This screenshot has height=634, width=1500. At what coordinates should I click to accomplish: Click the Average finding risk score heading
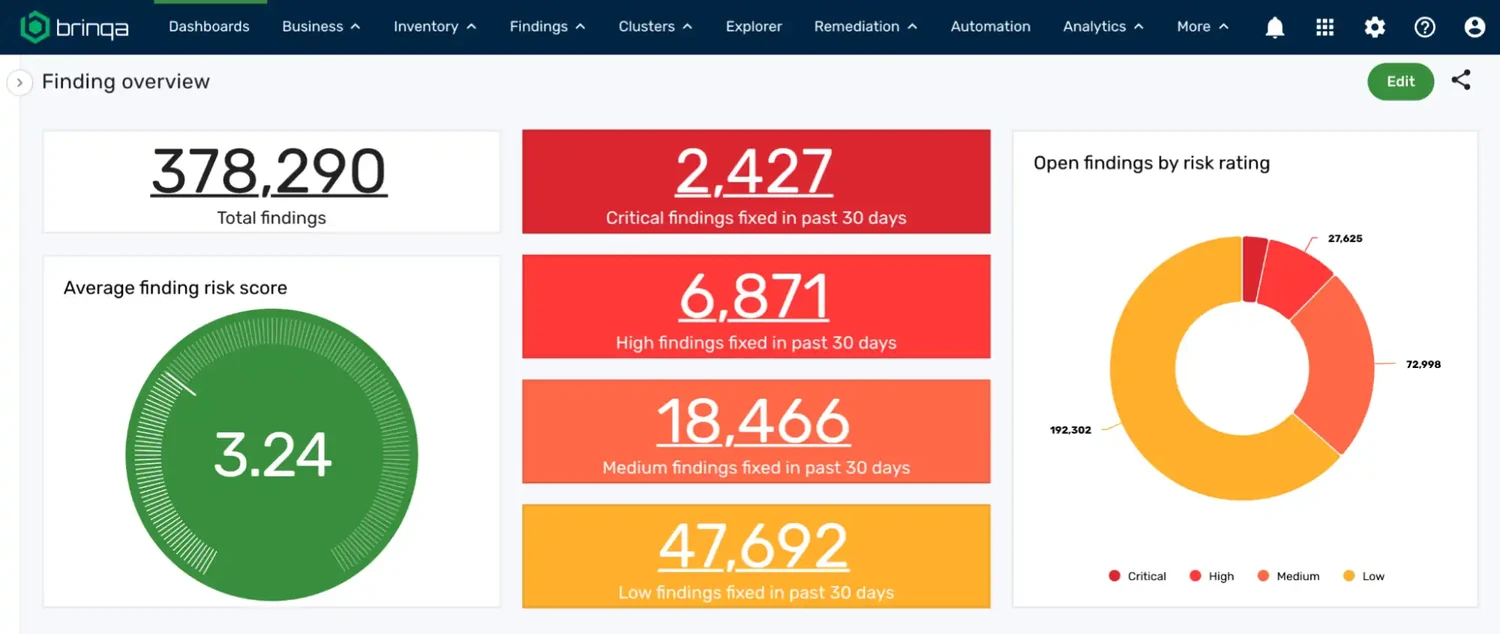(x=175, y=288)
